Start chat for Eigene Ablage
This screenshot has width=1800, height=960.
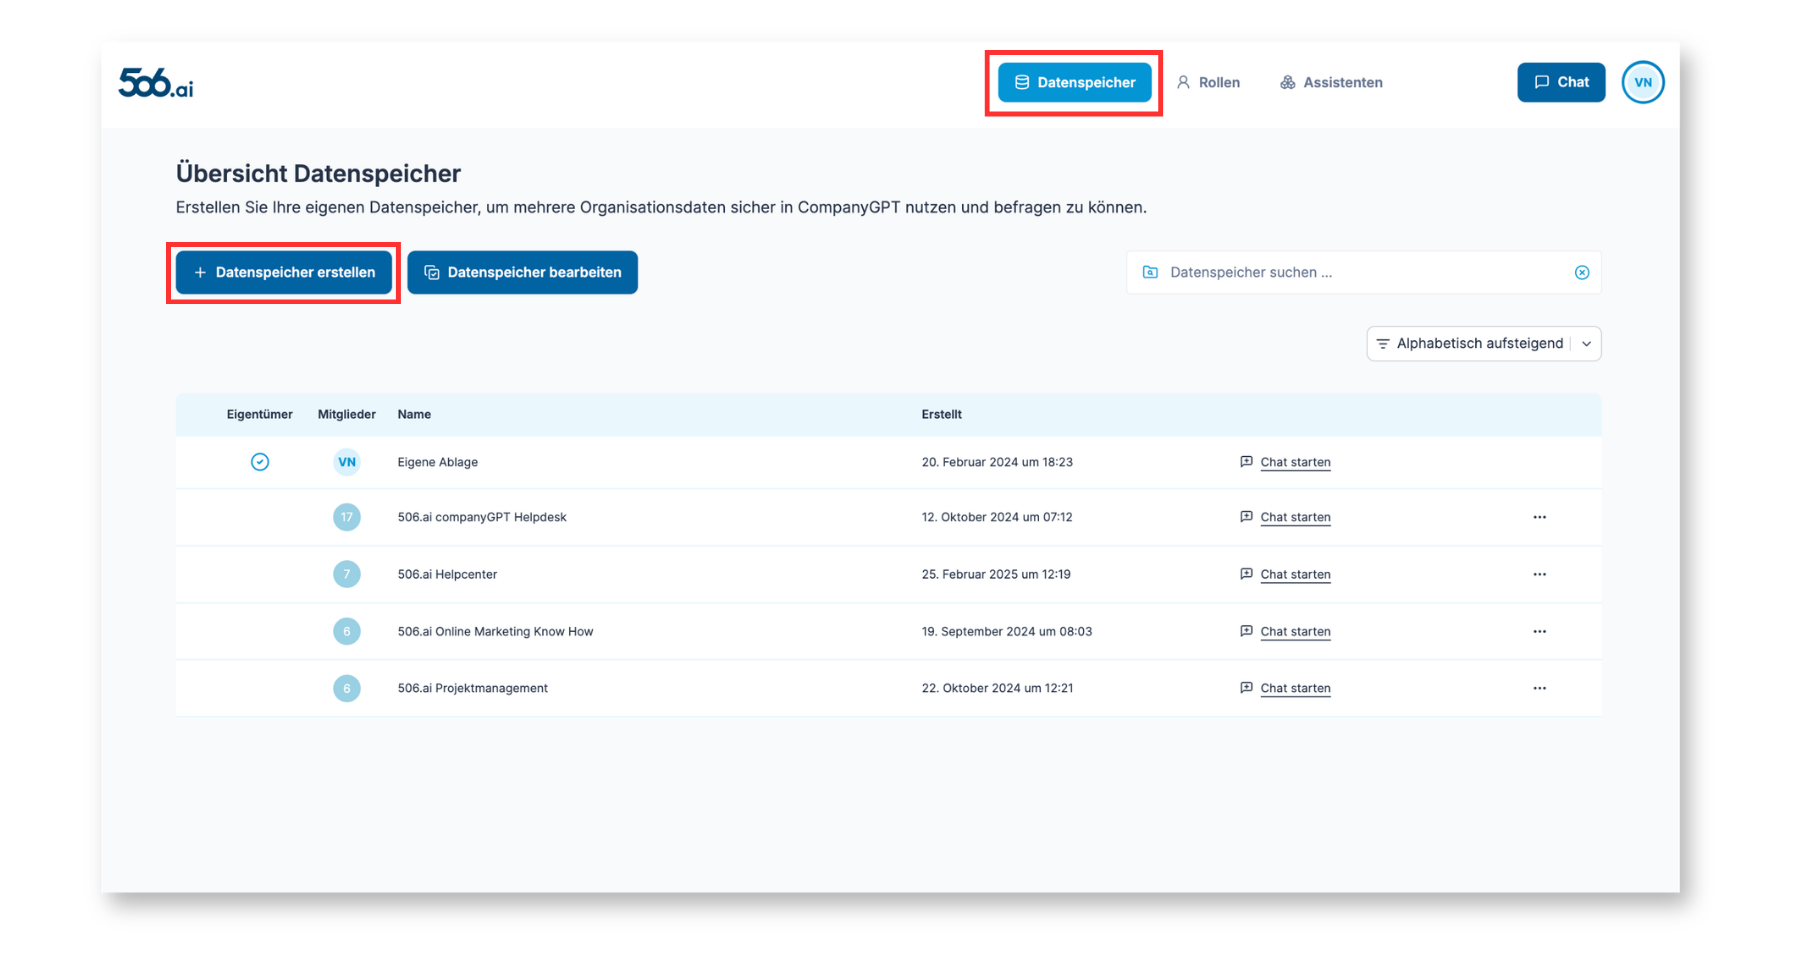click(1295, 462)
